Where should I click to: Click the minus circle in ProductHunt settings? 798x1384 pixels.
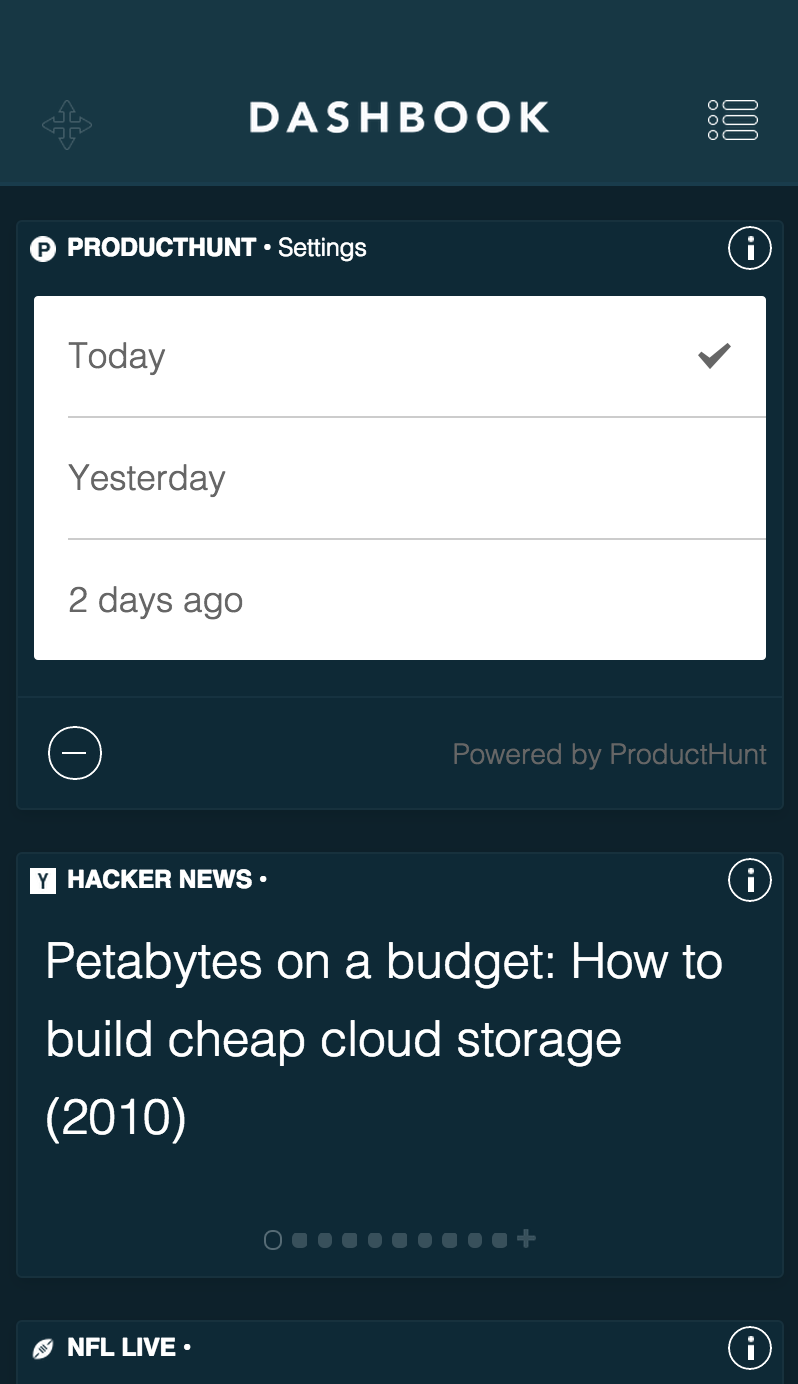click(x=75, y=753)
